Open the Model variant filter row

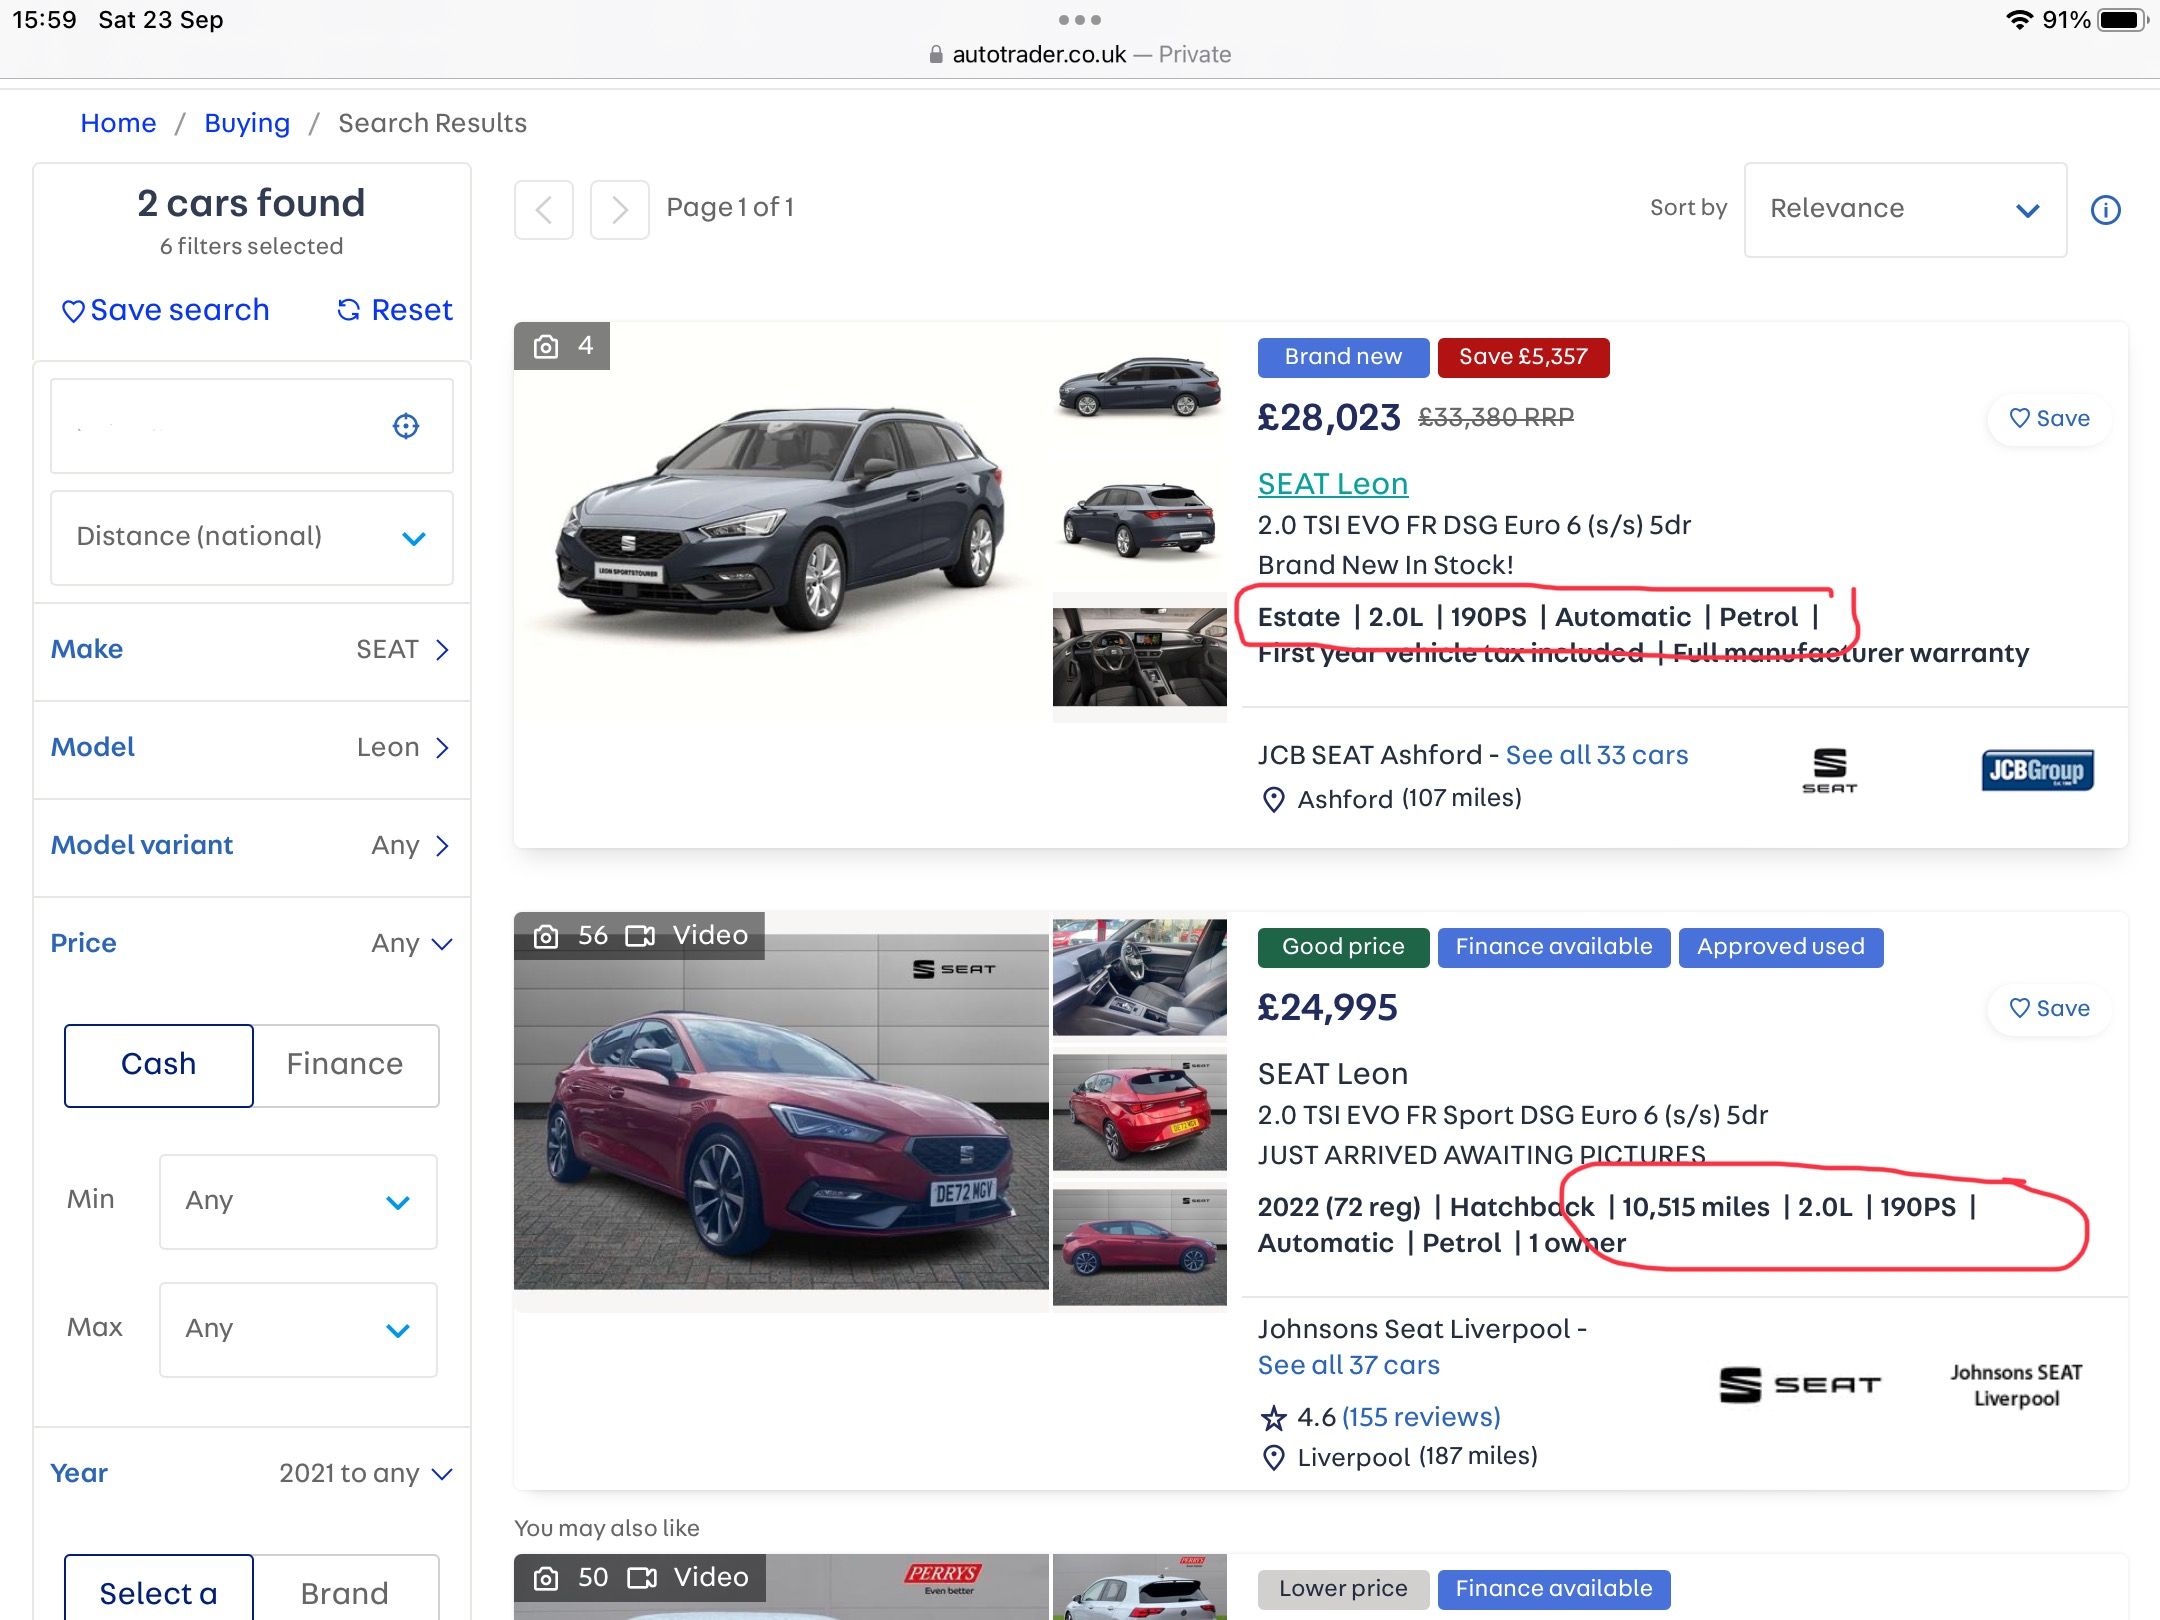point(251,846)
